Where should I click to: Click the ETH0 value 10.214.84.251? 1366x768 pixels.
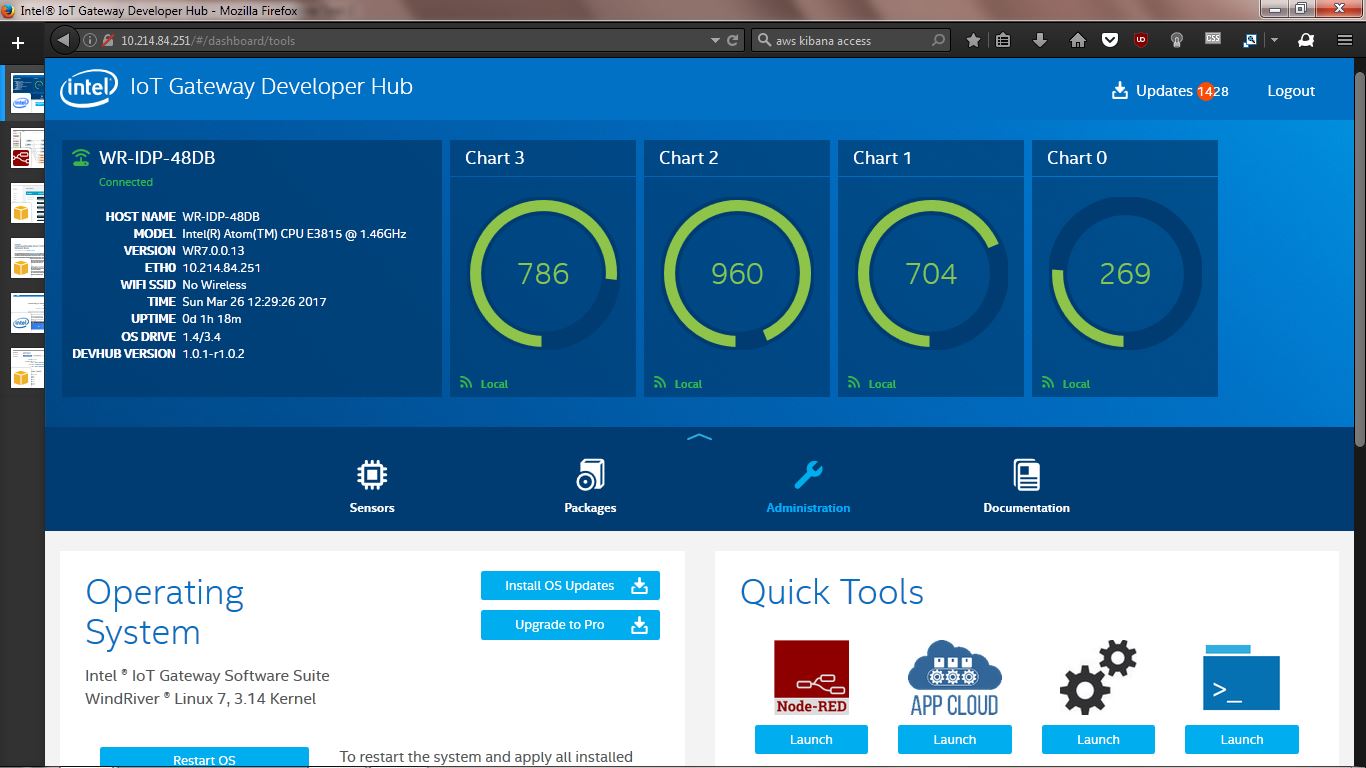point(221,268)
